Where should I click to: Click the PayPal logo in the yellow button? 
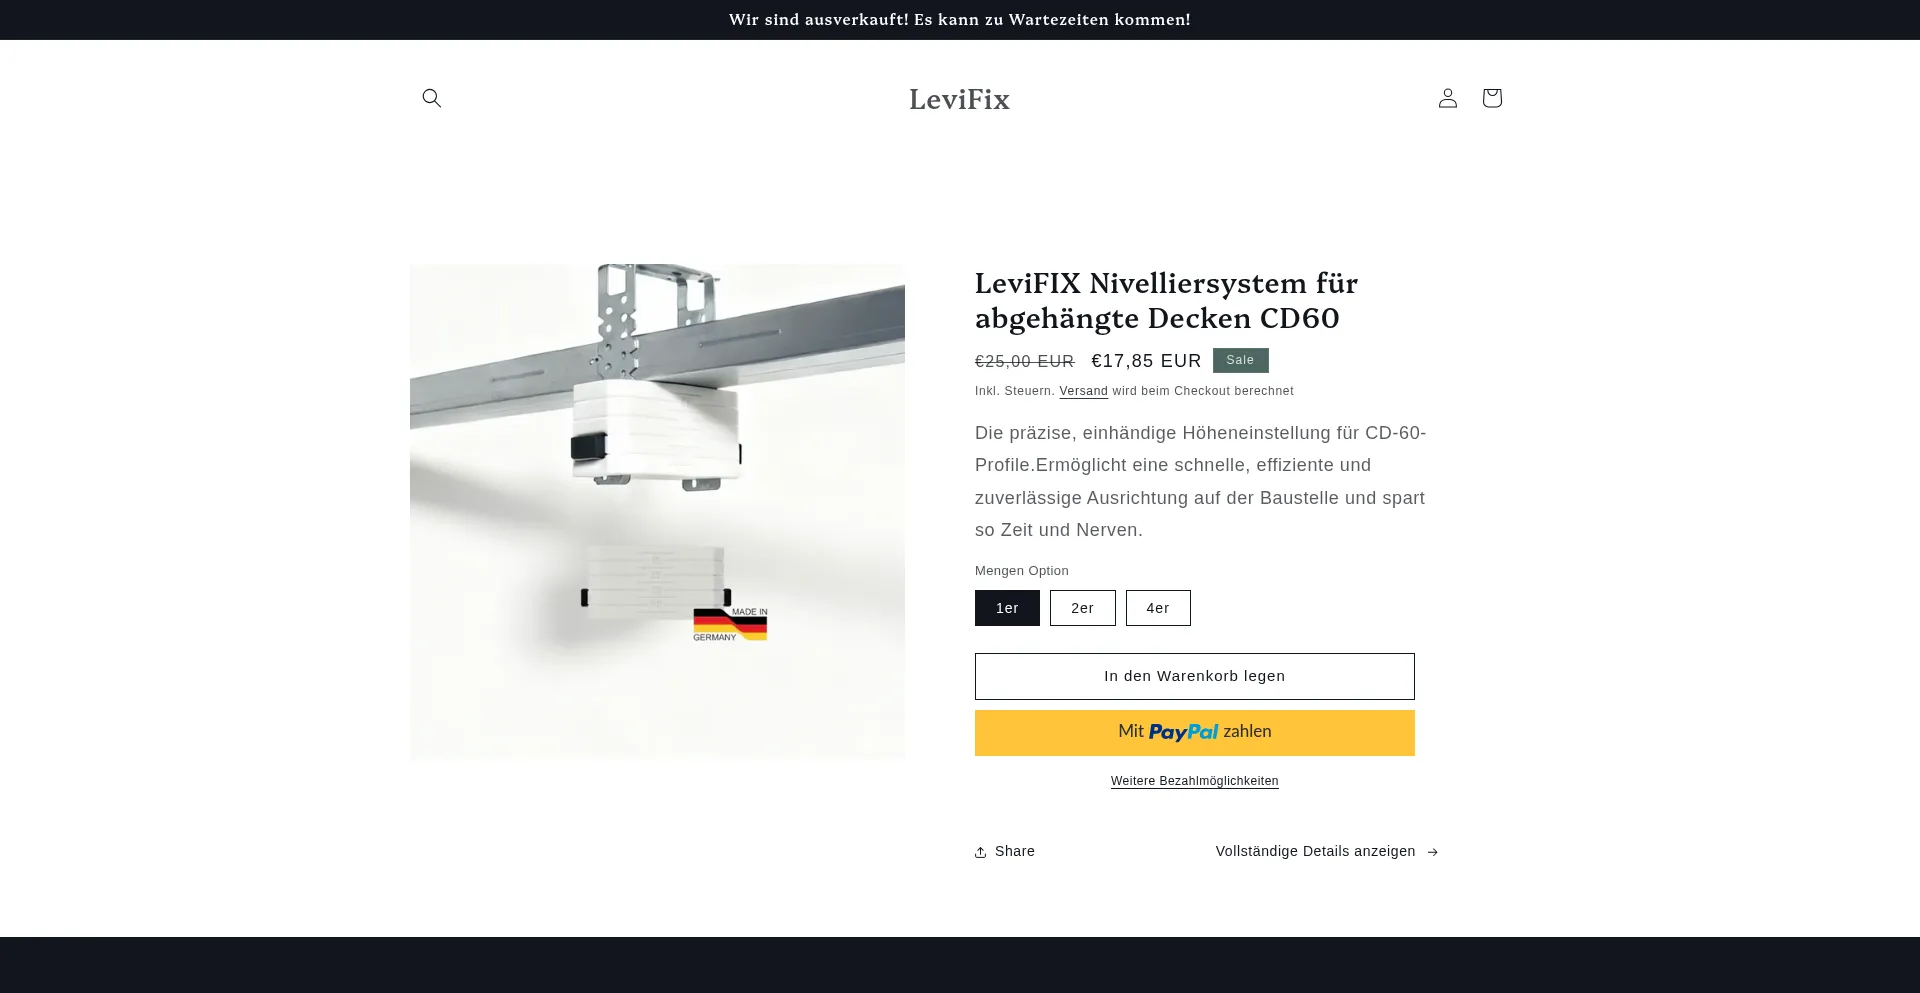click(x=1184, y=732)
